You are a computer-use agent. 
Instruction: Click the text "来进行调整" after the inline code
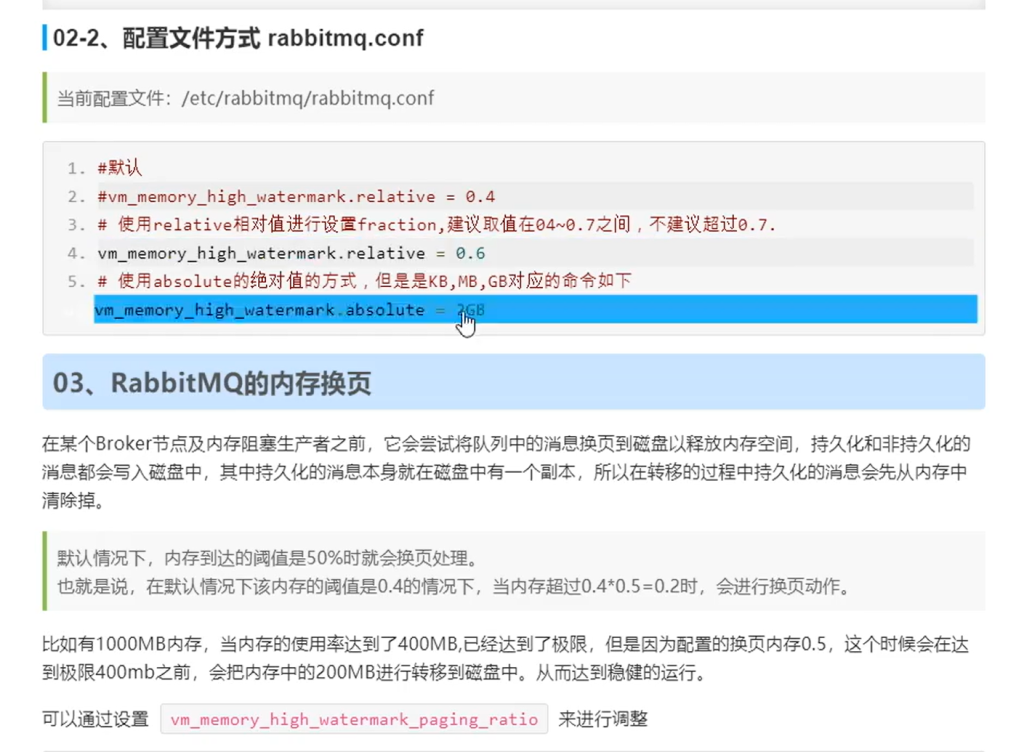[601, 719]
